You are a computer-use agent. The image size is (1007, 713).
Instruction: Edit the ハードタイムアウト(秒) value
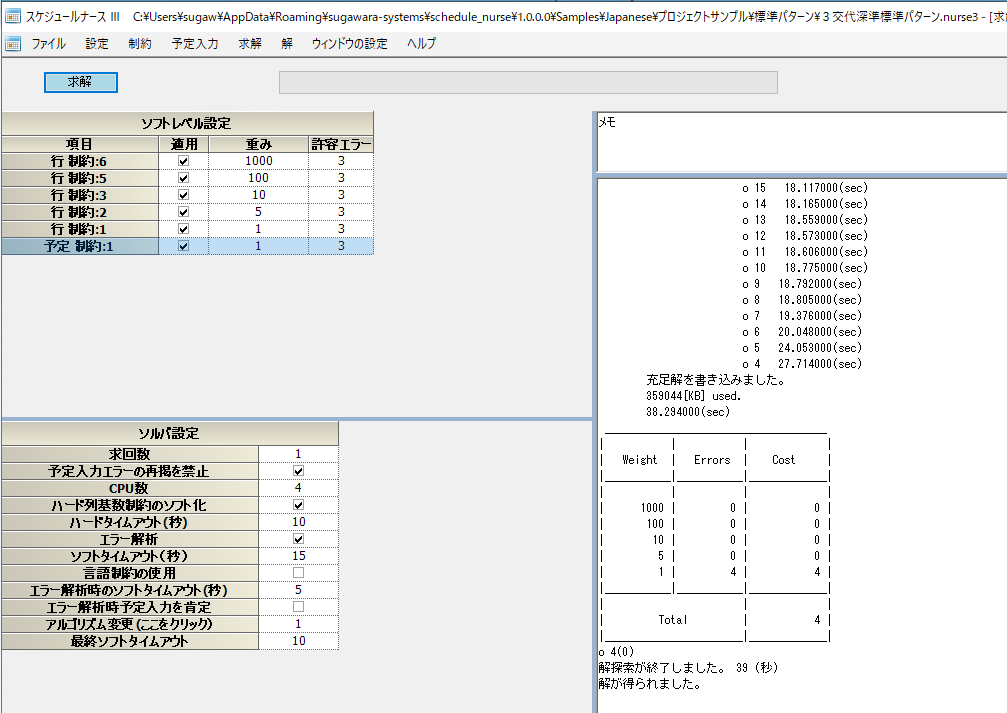coord(299,522)
